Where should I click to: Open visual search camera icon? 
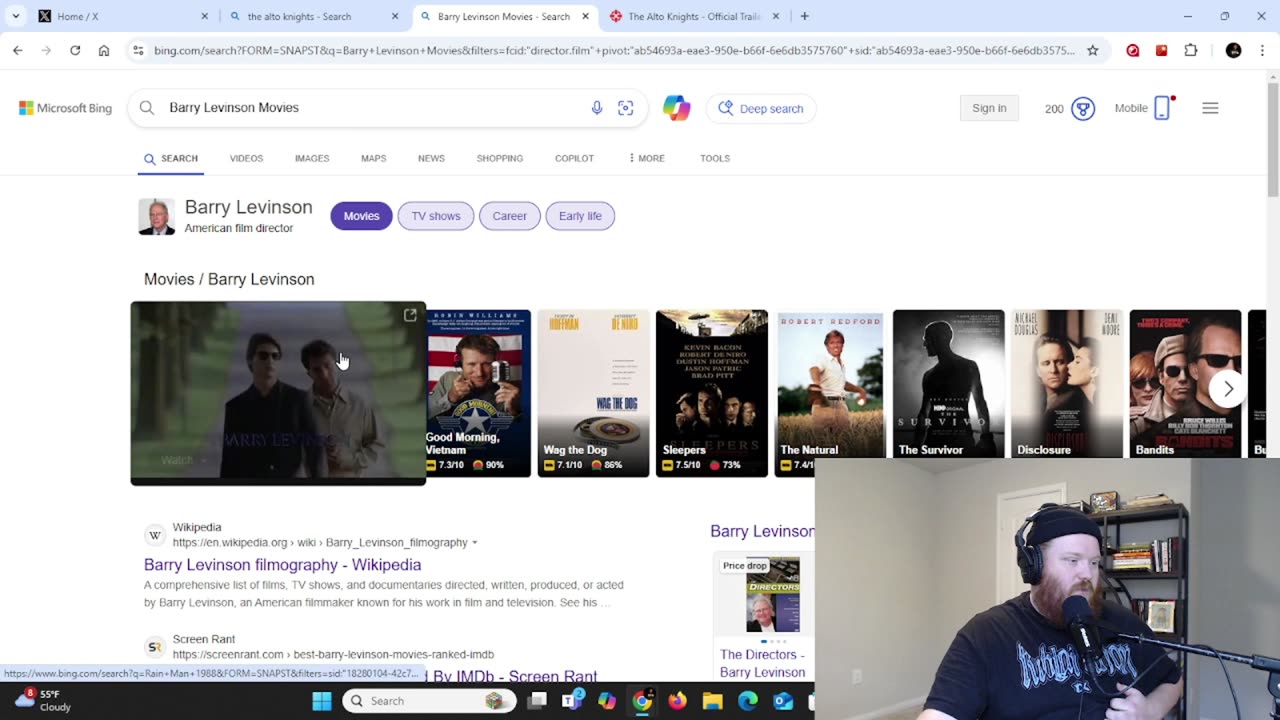(x=626, y=108)
